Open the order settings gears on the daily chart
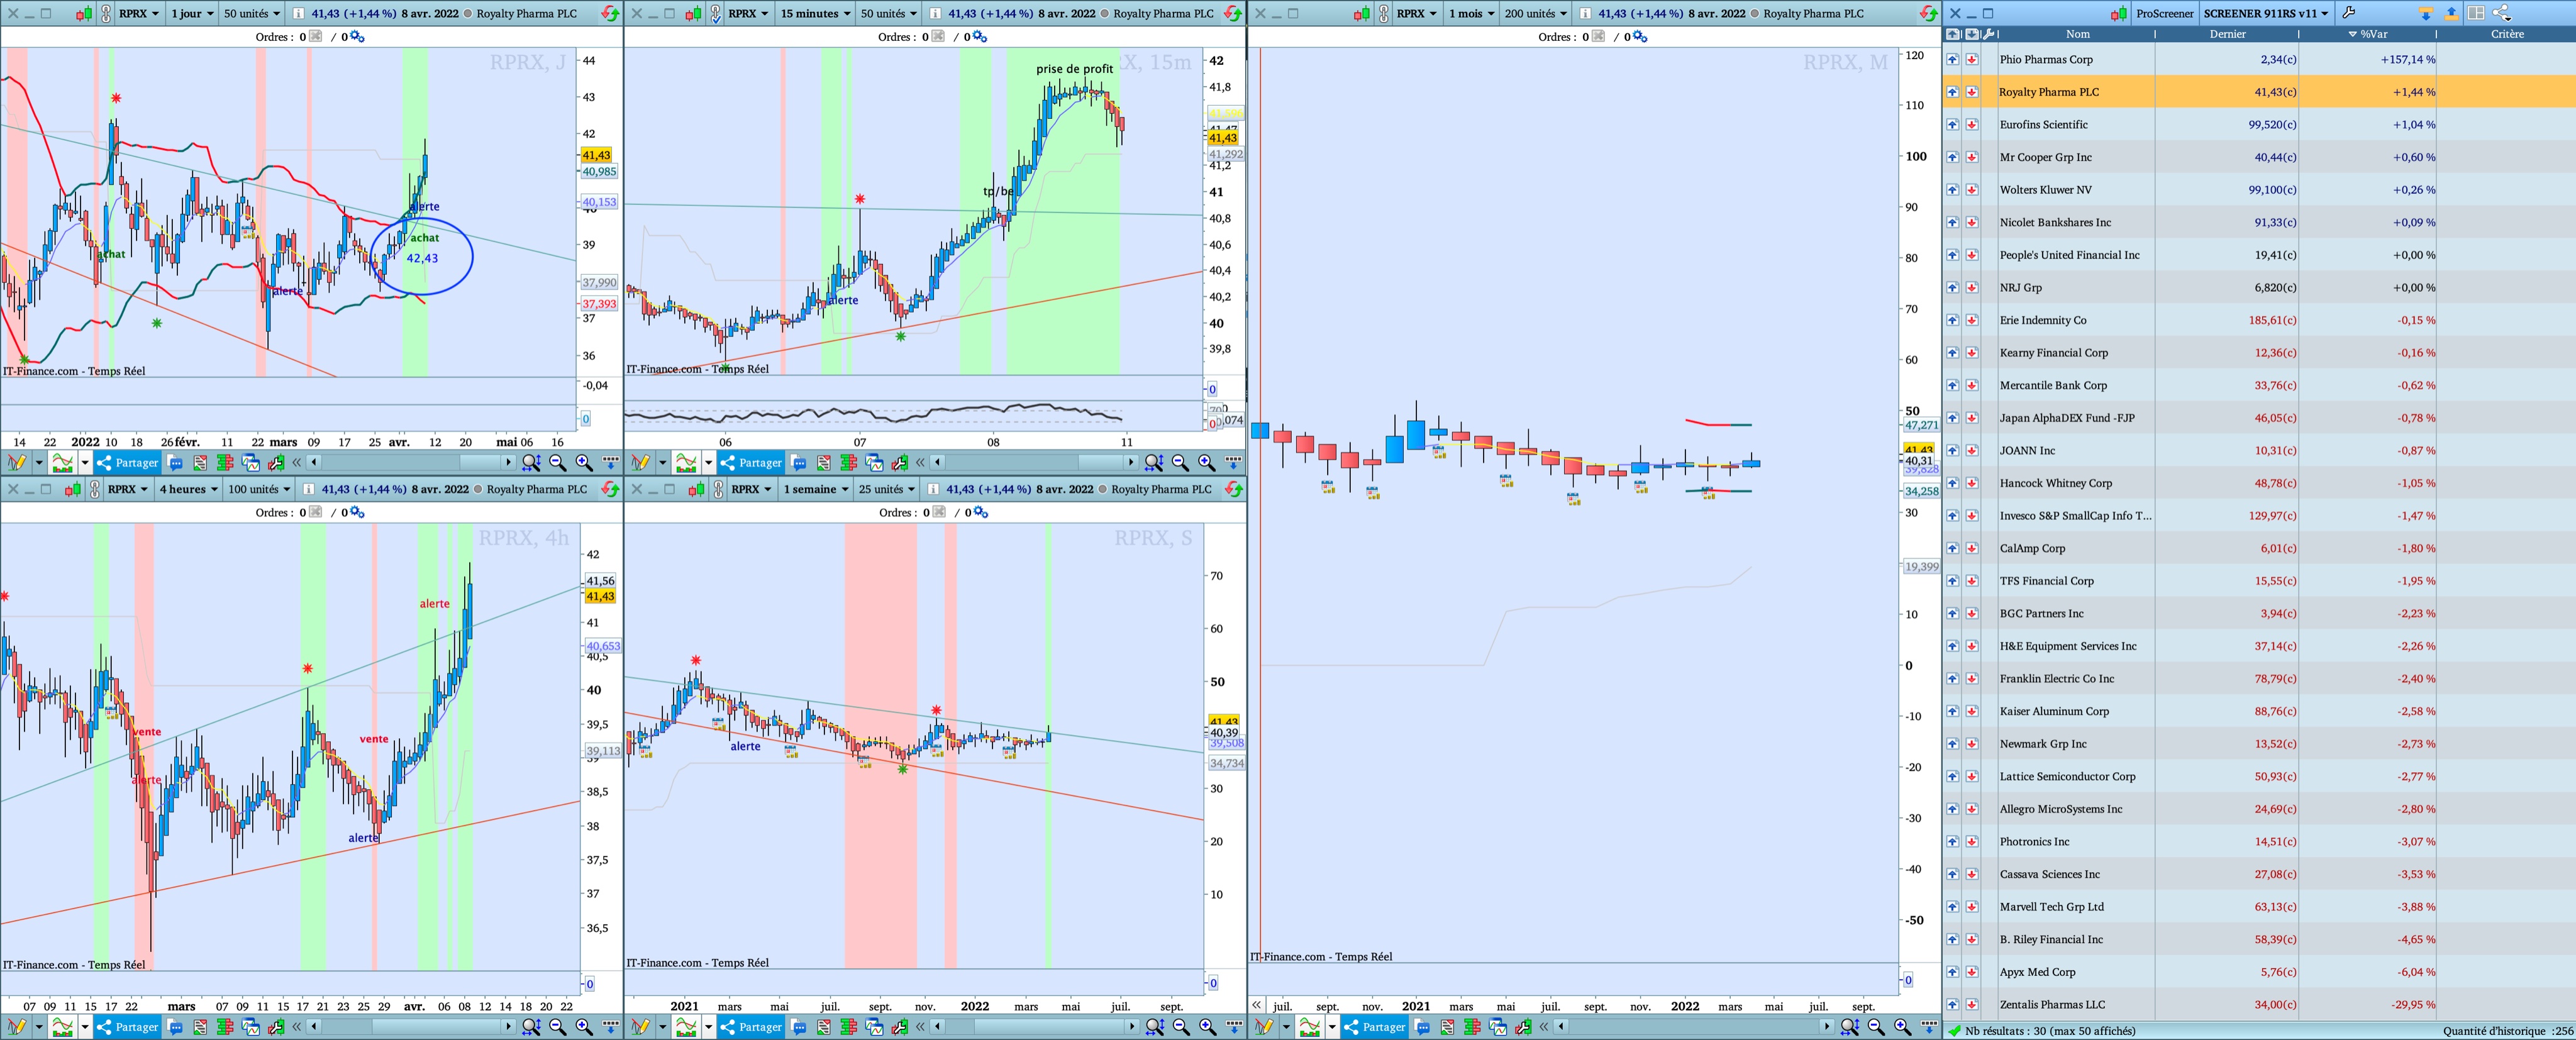The height and width of the screenshot is (1040, 2576). tap(357, 37)
